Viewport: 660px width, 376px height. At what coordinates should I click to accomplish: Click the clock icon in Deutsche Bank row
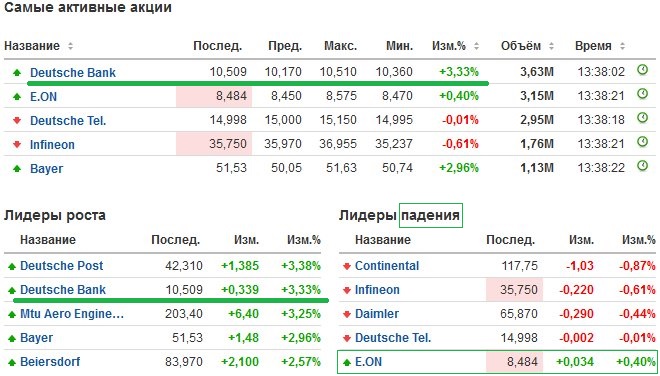coord(642,69)
